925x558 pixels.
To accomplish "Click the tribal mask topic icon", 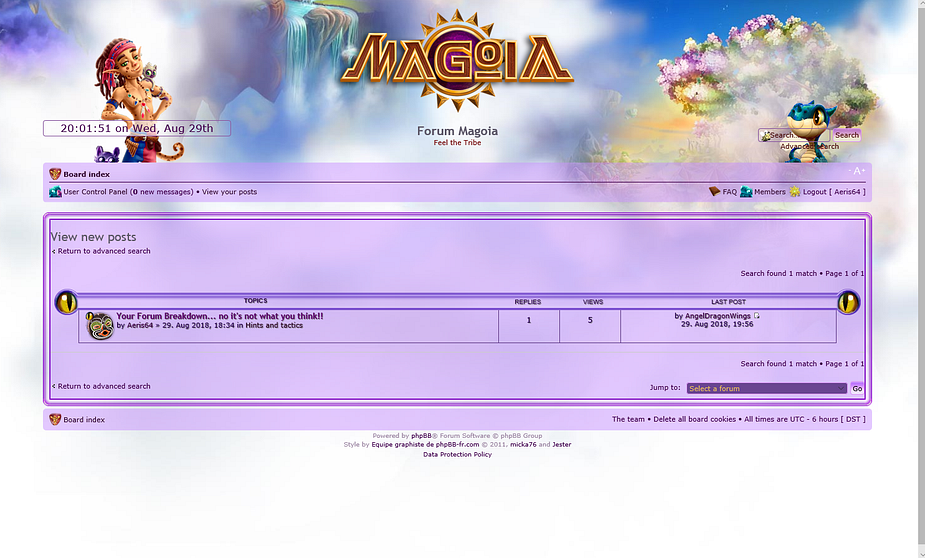I will (100, 326).
